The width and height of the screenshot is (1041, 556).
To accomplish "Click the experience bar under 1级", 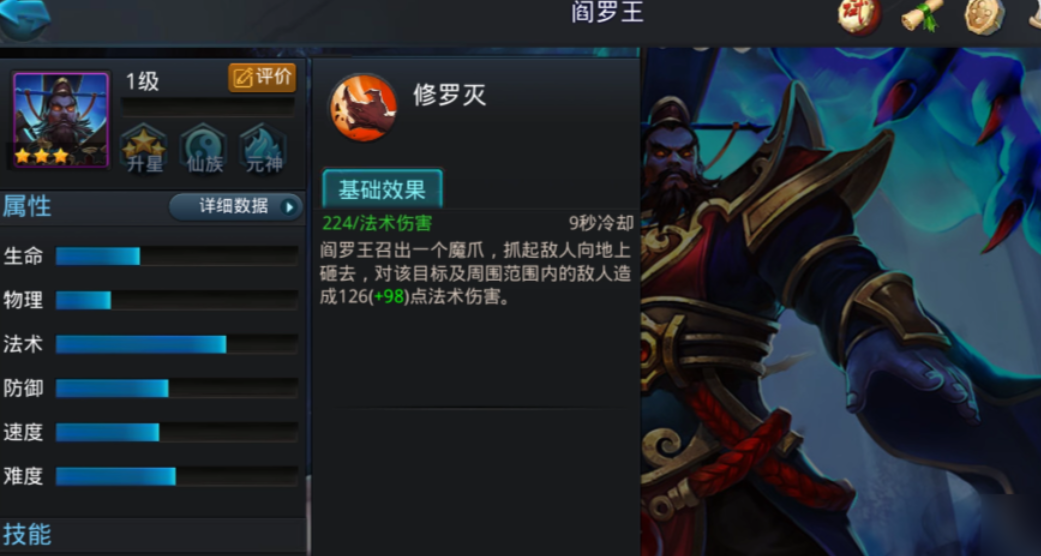I will (208, 107).
